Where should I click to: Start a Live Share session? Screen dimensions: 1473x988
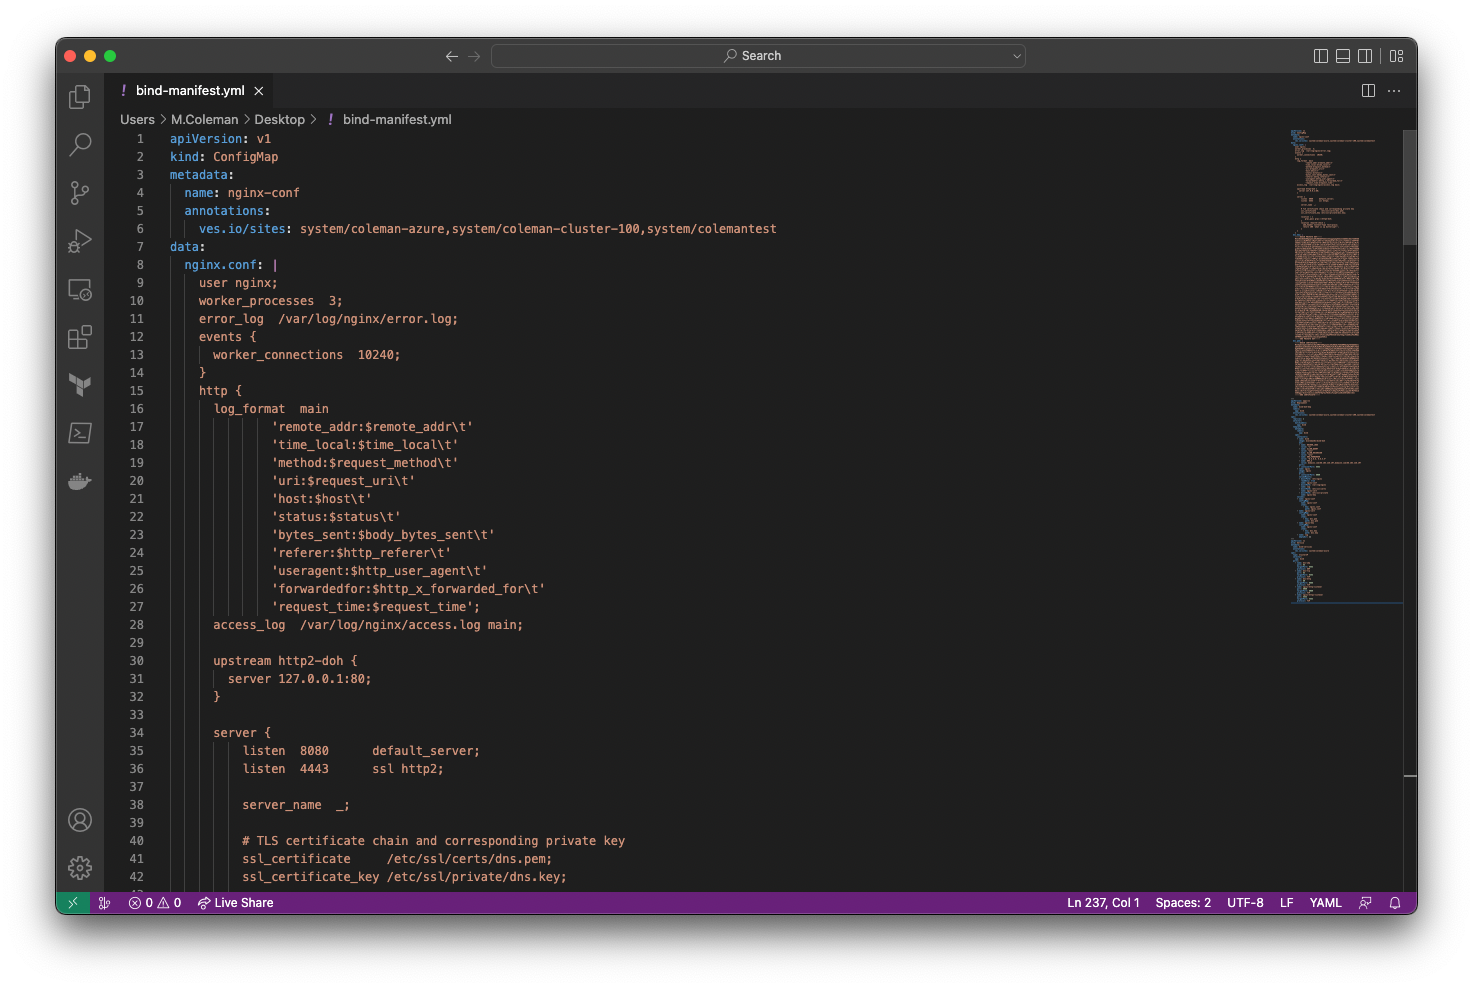pyautogui.click(x=235, y=903)
